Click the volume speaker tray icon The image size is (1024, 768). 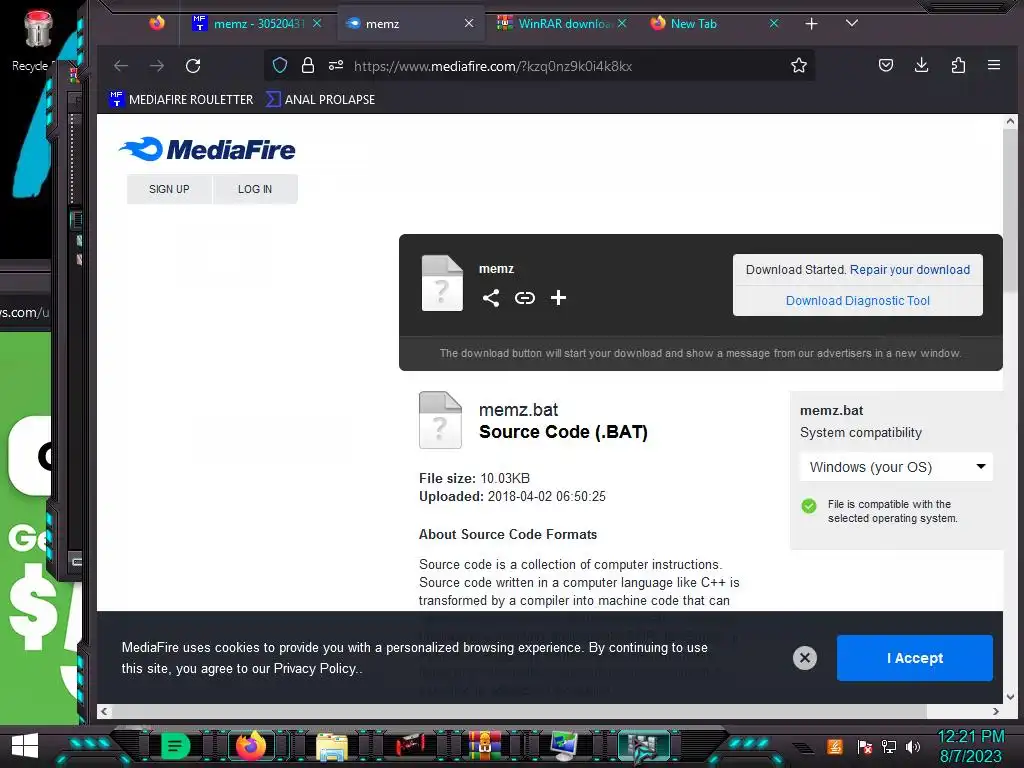(913, 746)
